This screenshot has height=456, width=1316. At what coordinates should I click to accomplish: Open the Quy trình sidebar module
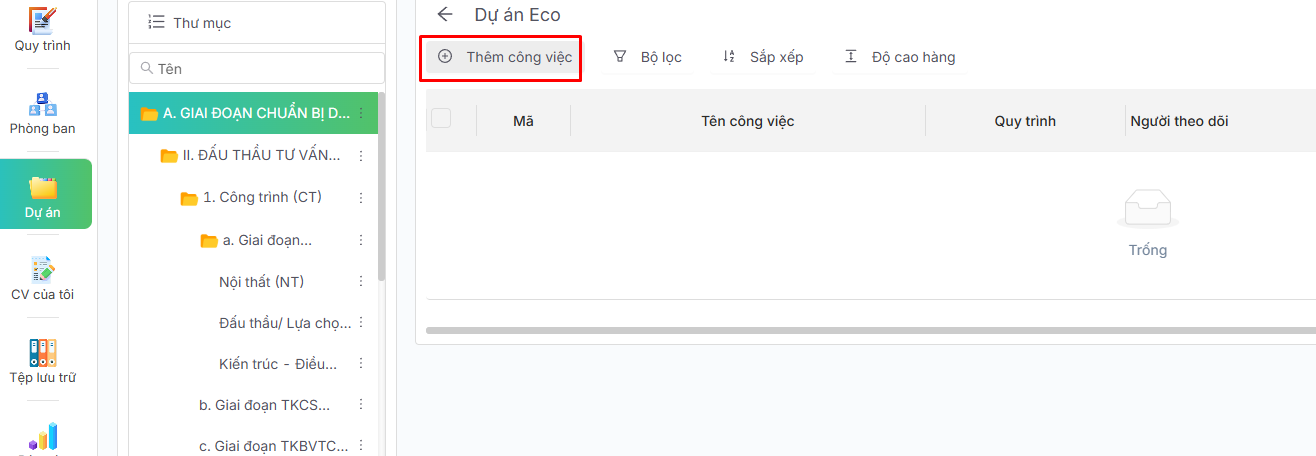(x=42, y=29)
